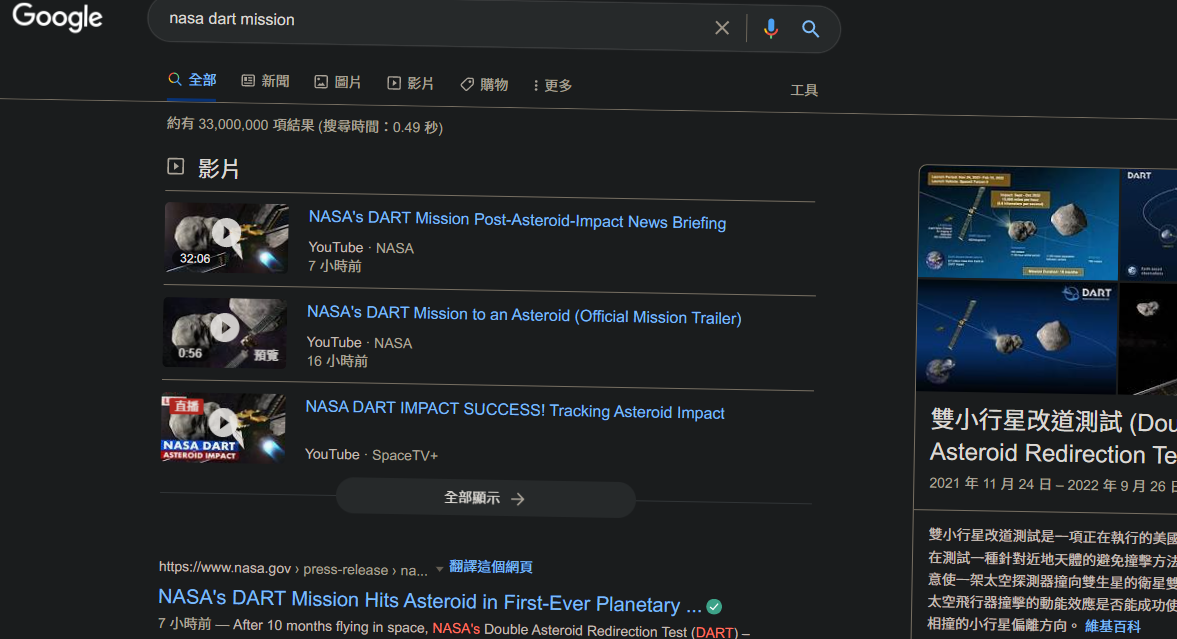The height and width of the screenshot is (639, 1177).
Task: Start voice search with the microphone icon
Action: click(771, 29)
